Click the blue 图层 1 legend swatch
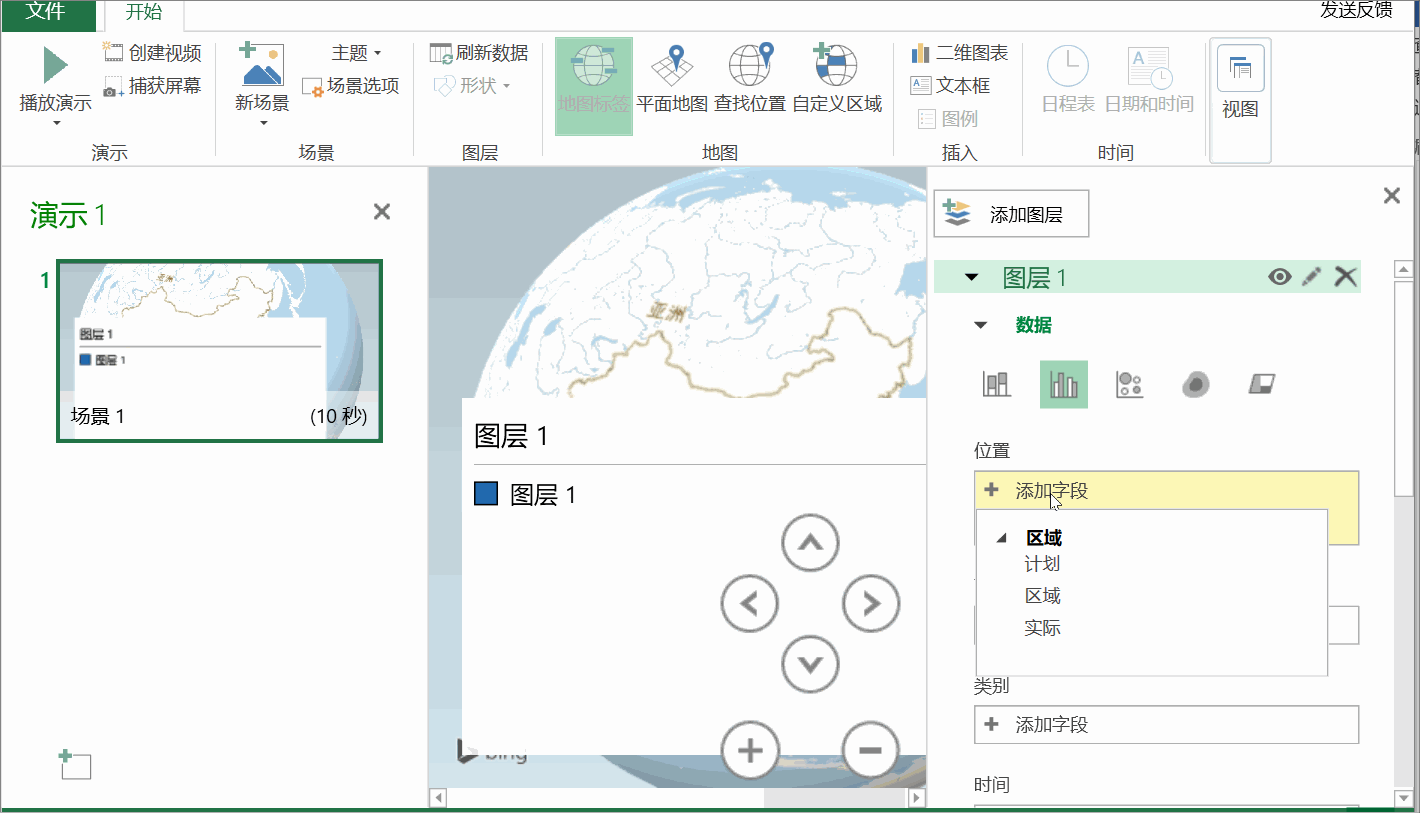 point(486,494)
